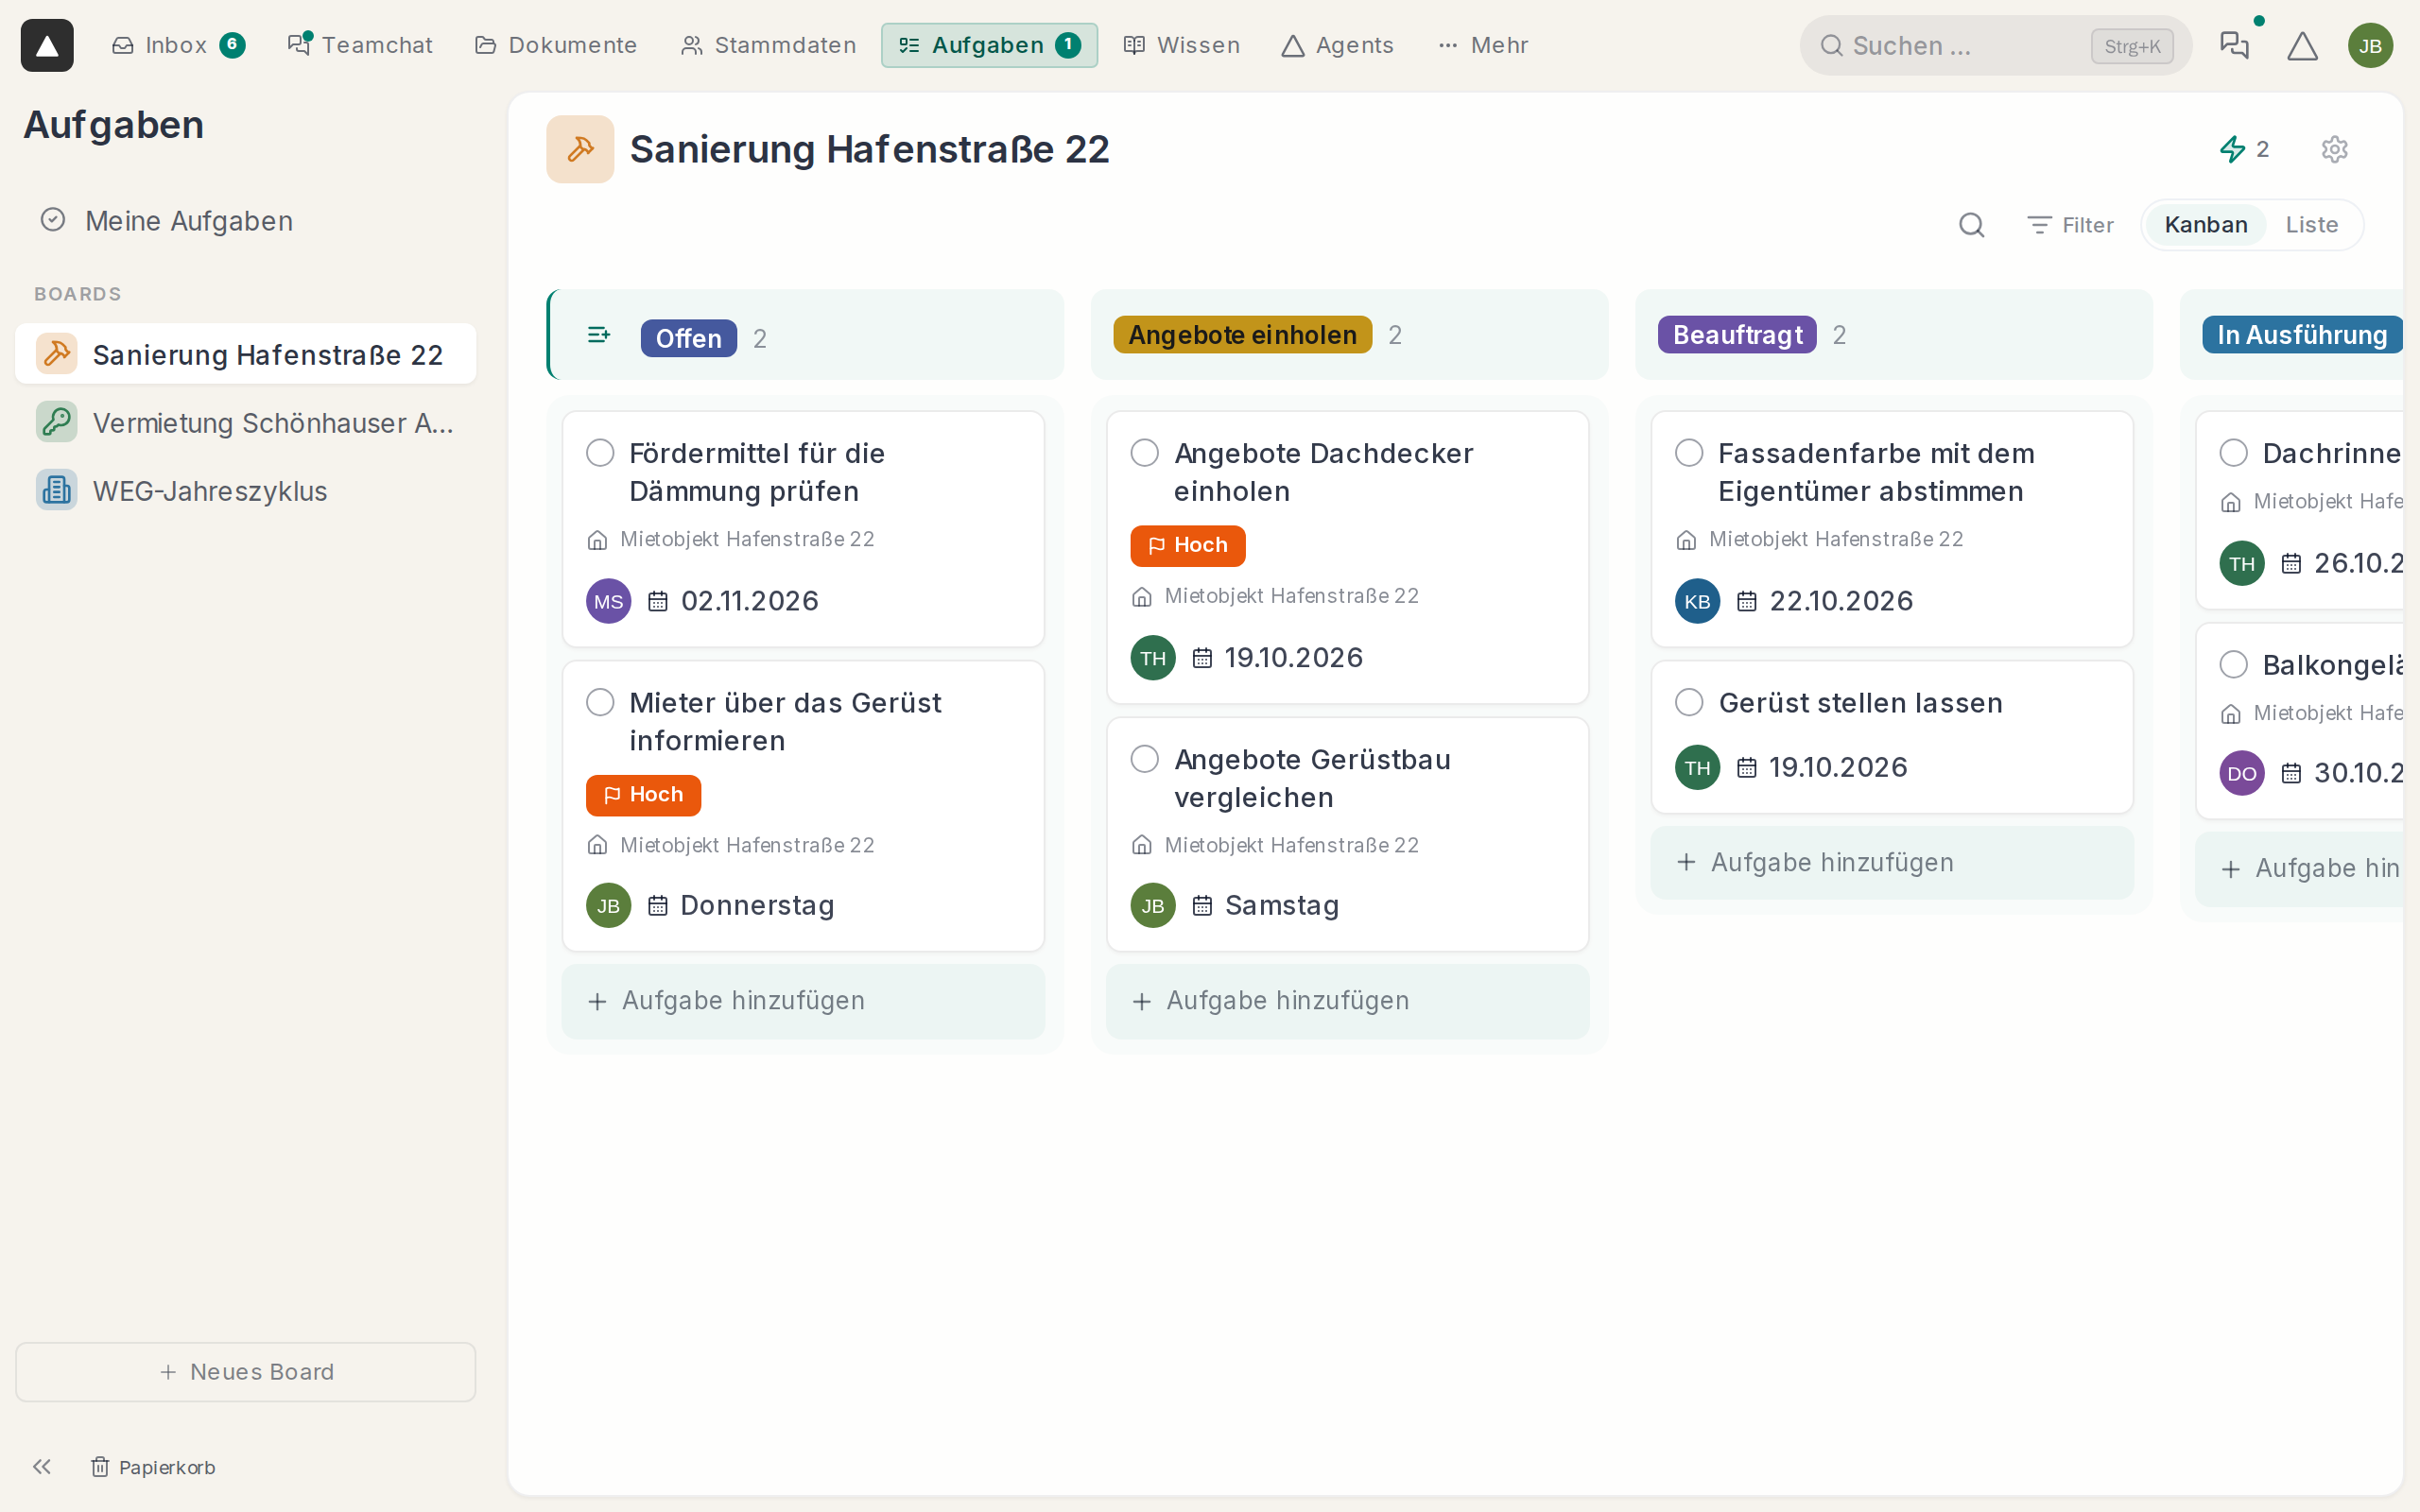This screenshot has width=2420, height=1512.
Task: Open the chat bubbles icon near search
Action: (x=2234, y=45)
